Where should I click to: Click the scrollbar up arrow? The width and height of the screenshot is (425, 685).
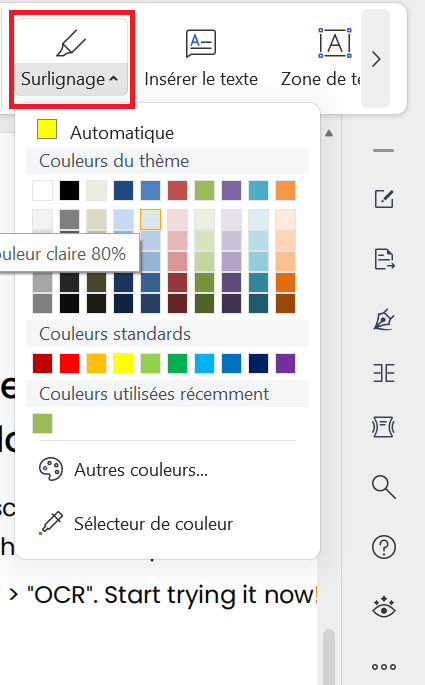[x=329, y=133]
